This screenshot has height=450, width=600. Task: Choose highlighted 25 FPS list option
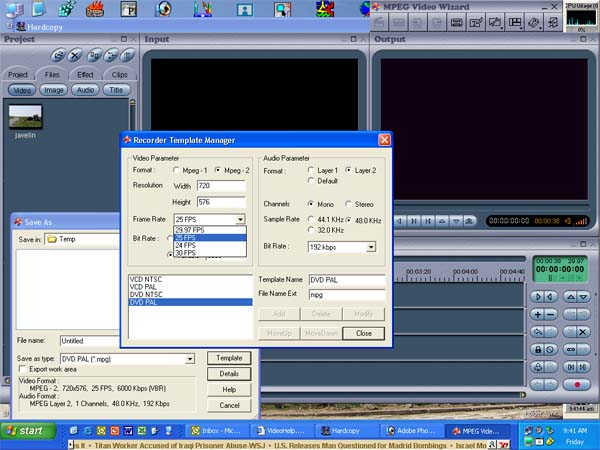point(210,238)
